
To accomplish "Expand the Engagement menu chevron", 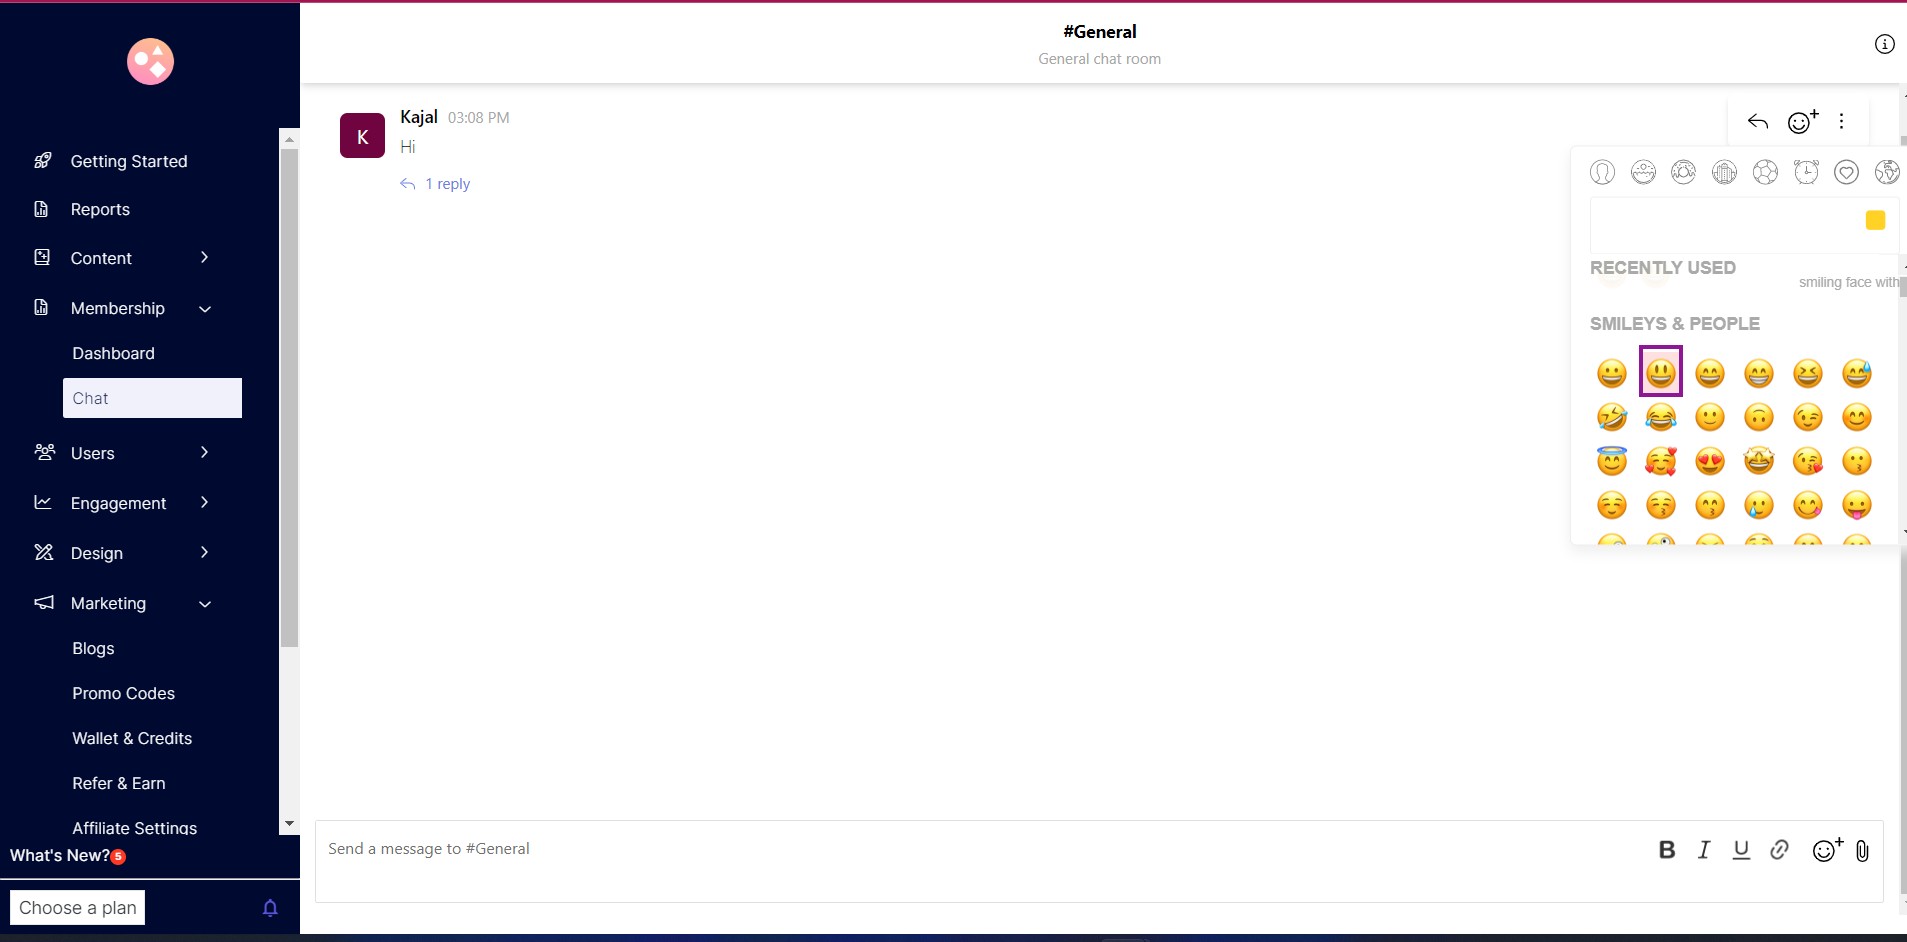I will pos(204,502).
